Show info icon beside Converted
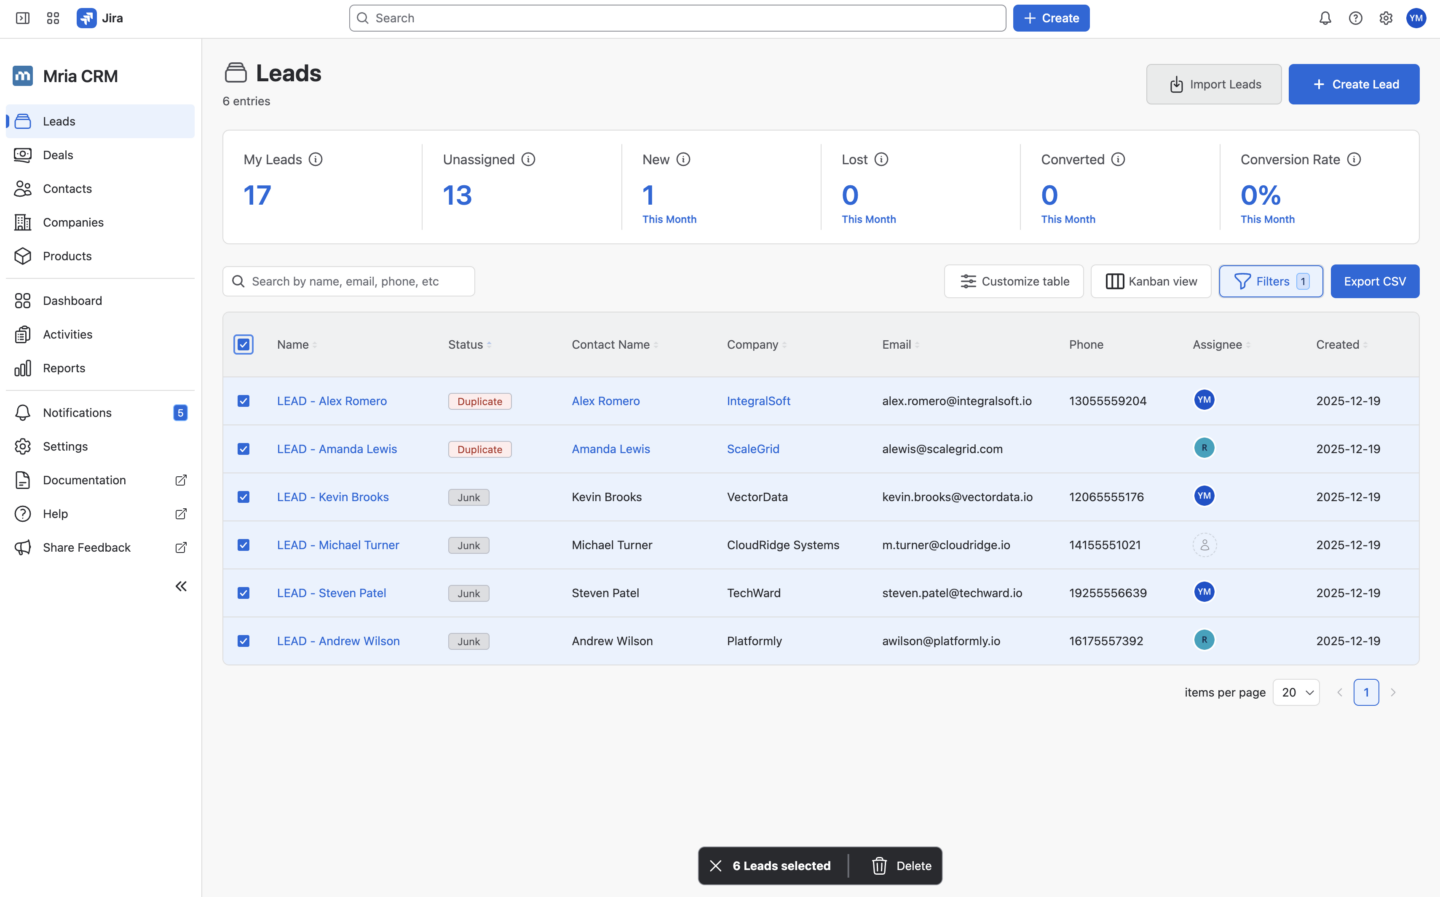1440x897 pixels. pos(1118,159)
